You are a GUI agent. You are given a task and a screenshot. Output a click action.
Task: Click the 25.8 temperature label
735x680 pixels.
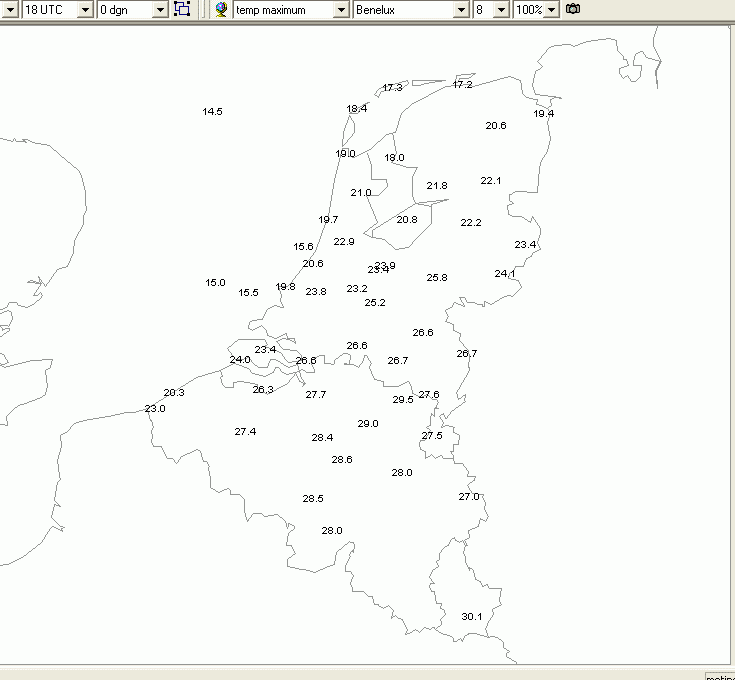click(x=437, y=277)
